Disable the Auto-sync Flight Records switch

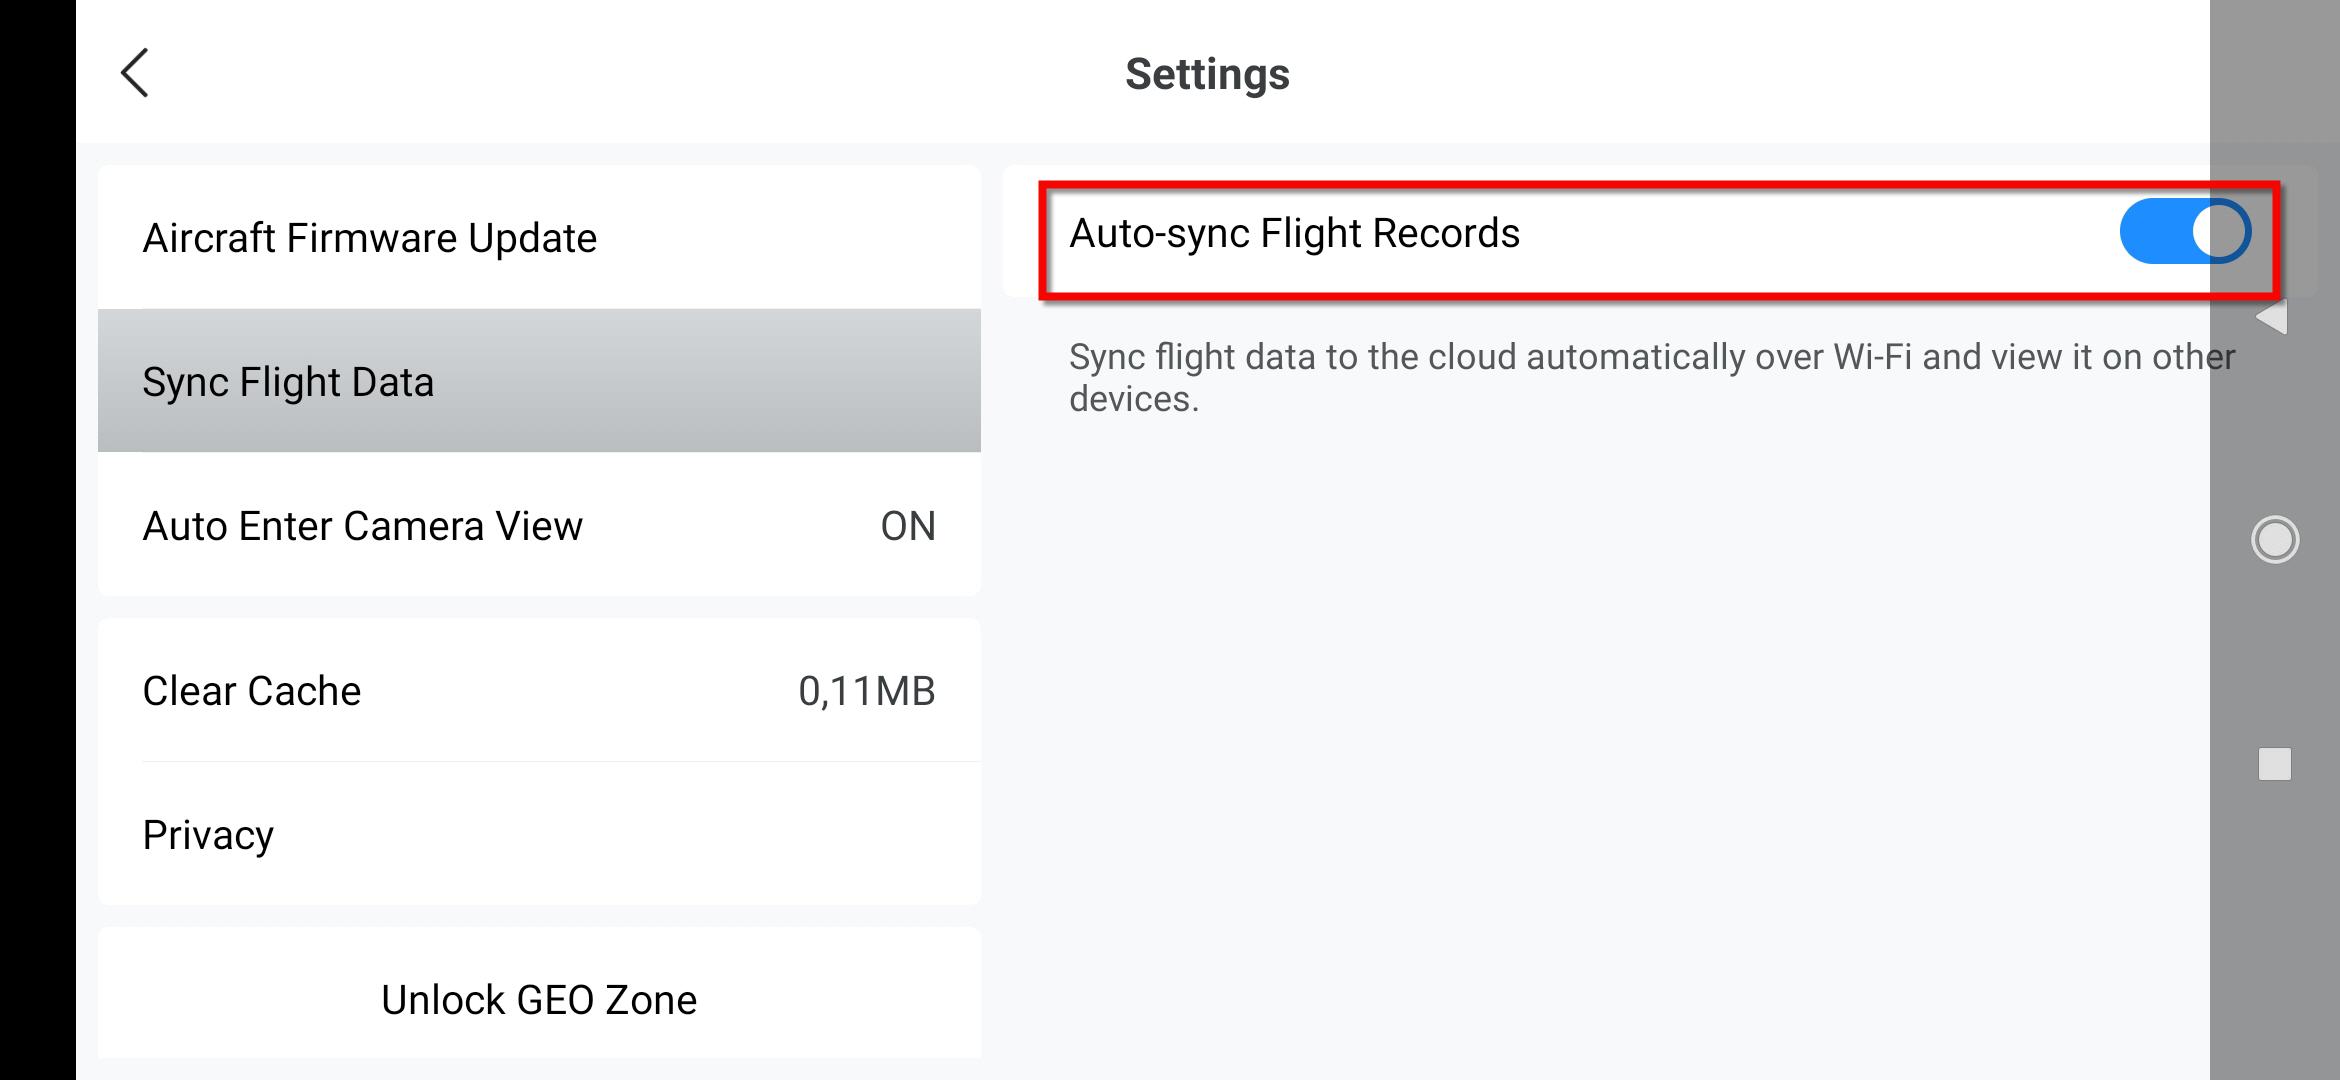[x=2184, y=232]
